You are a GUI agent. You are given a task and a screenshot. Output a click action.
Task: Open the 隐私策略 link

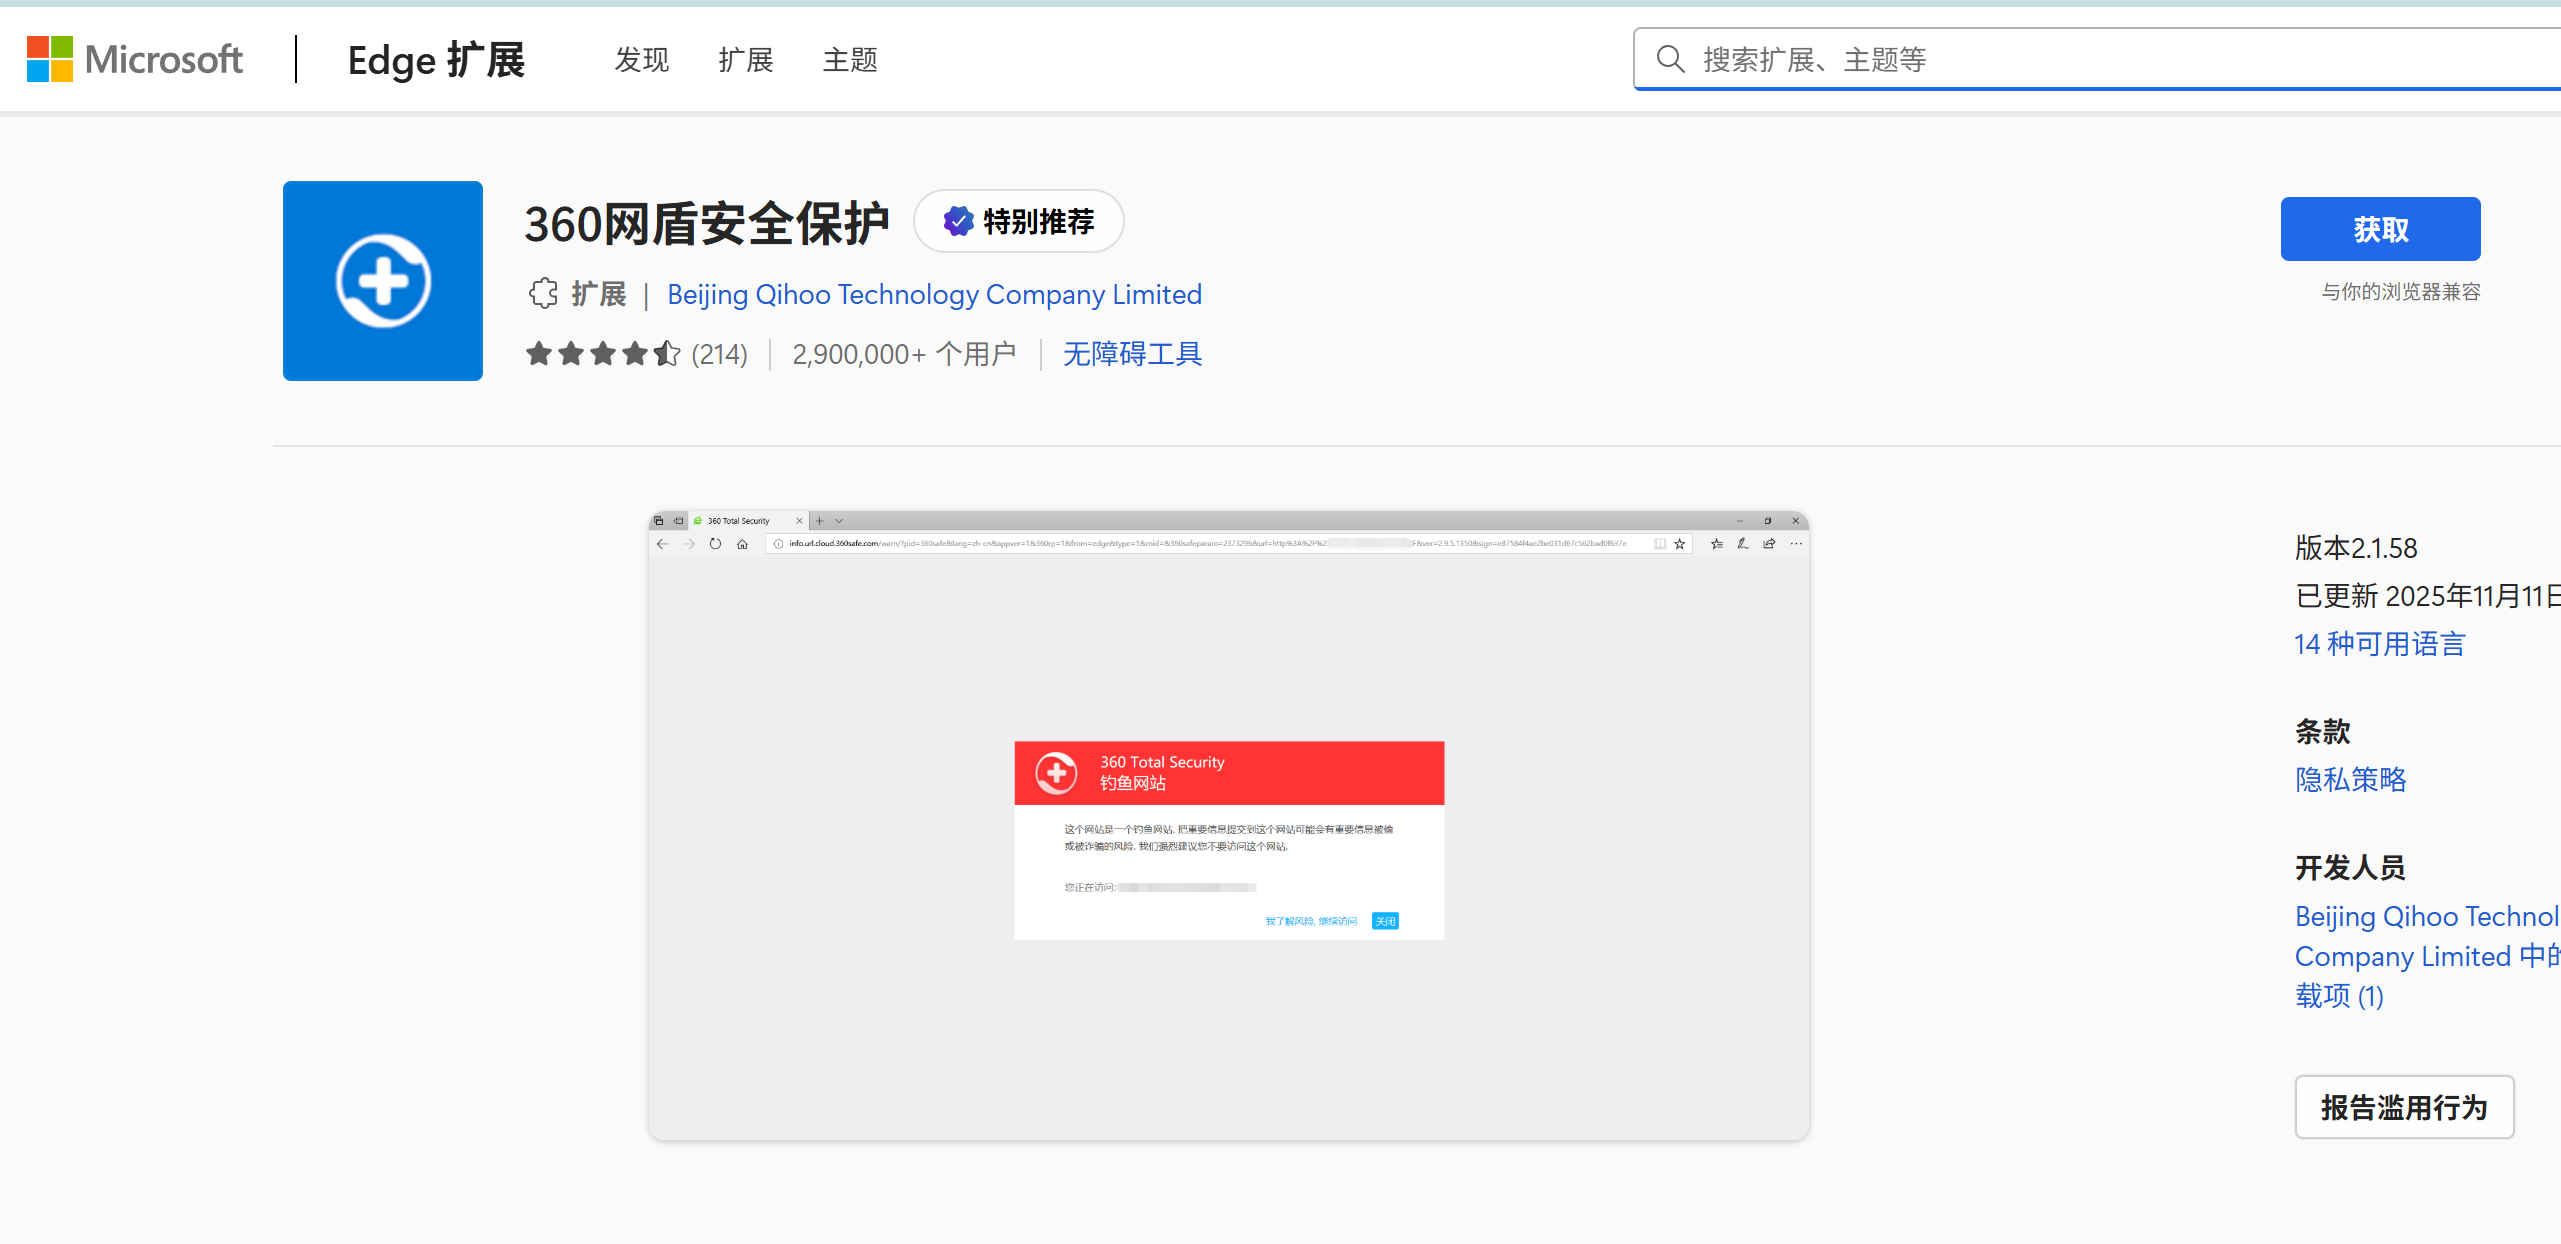2351,780
